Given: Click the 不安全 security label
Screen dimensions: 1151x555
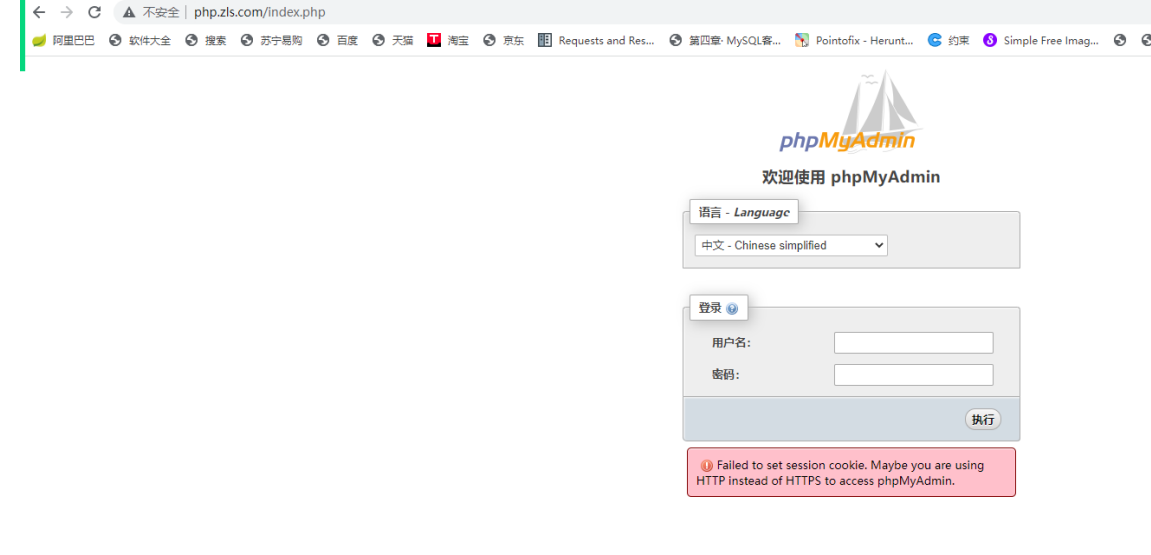Looking at the screenshot, I should pyautogui.click(x=161, y=12).
